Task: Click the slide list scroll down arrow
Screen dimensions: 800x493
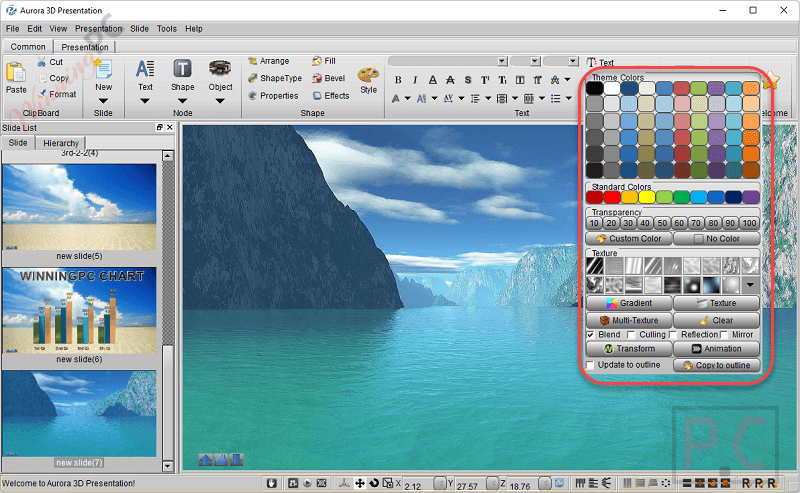Action: click(167, 466)
